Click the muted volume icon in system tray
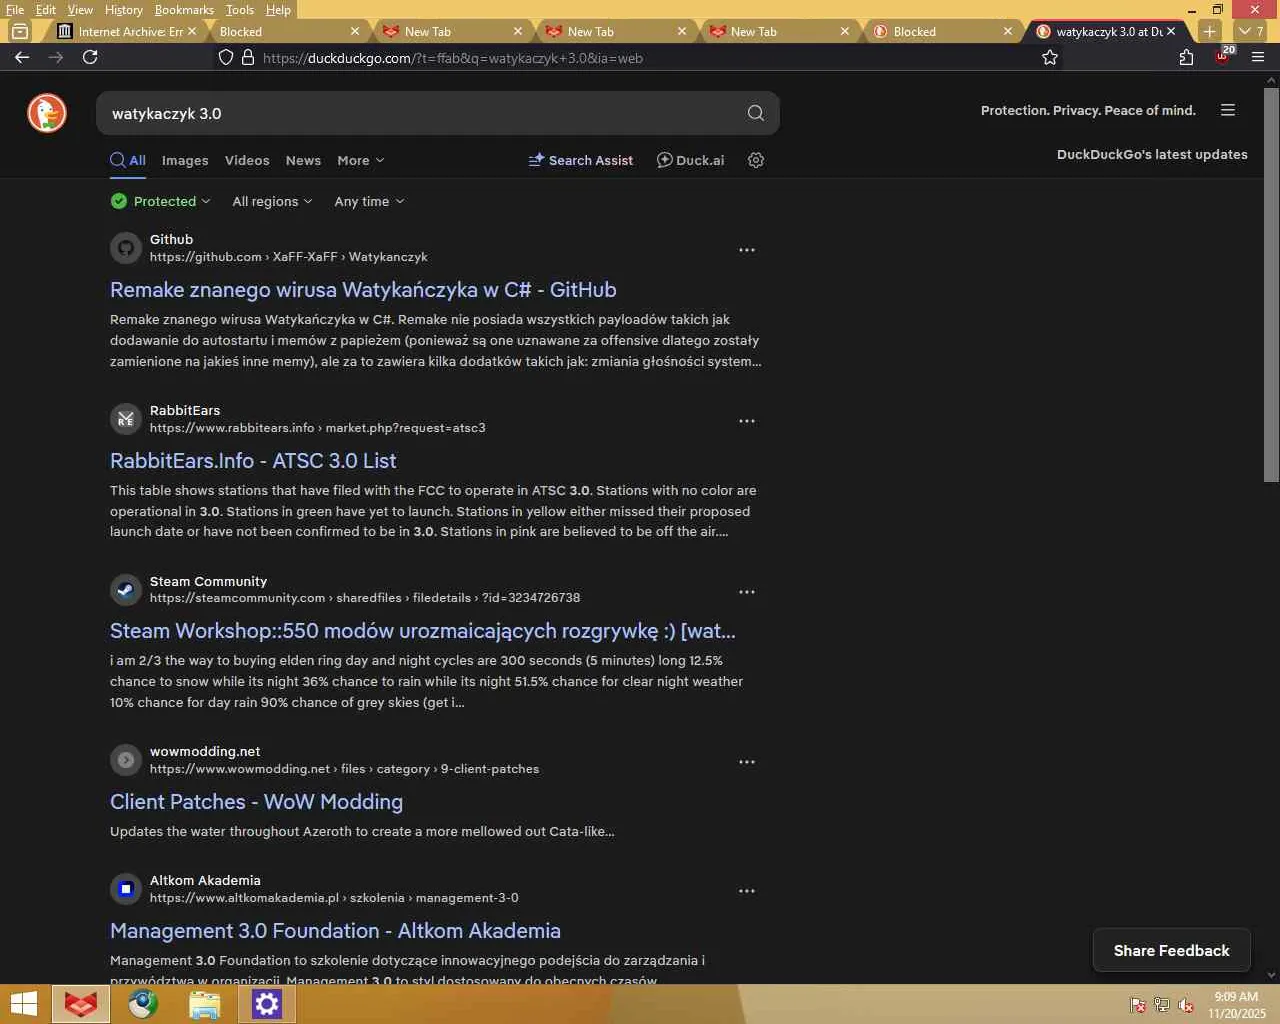 [1186, 1005]
